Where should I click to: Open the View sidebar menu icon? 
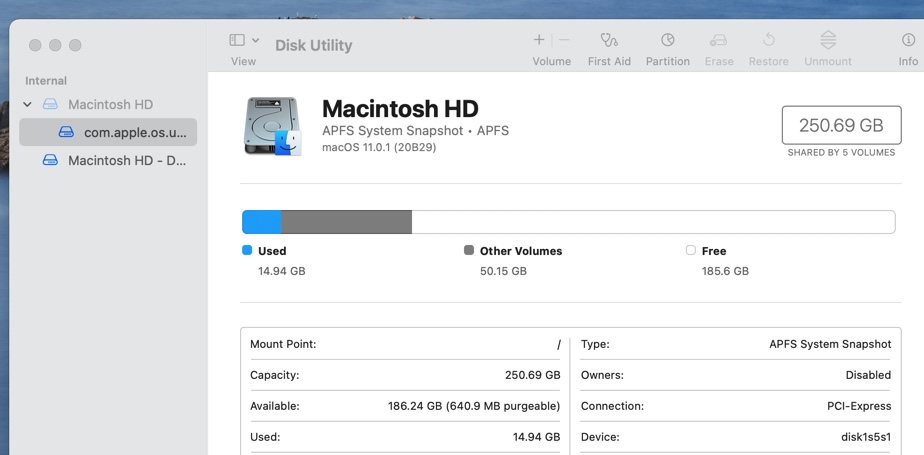pos(237,40)
